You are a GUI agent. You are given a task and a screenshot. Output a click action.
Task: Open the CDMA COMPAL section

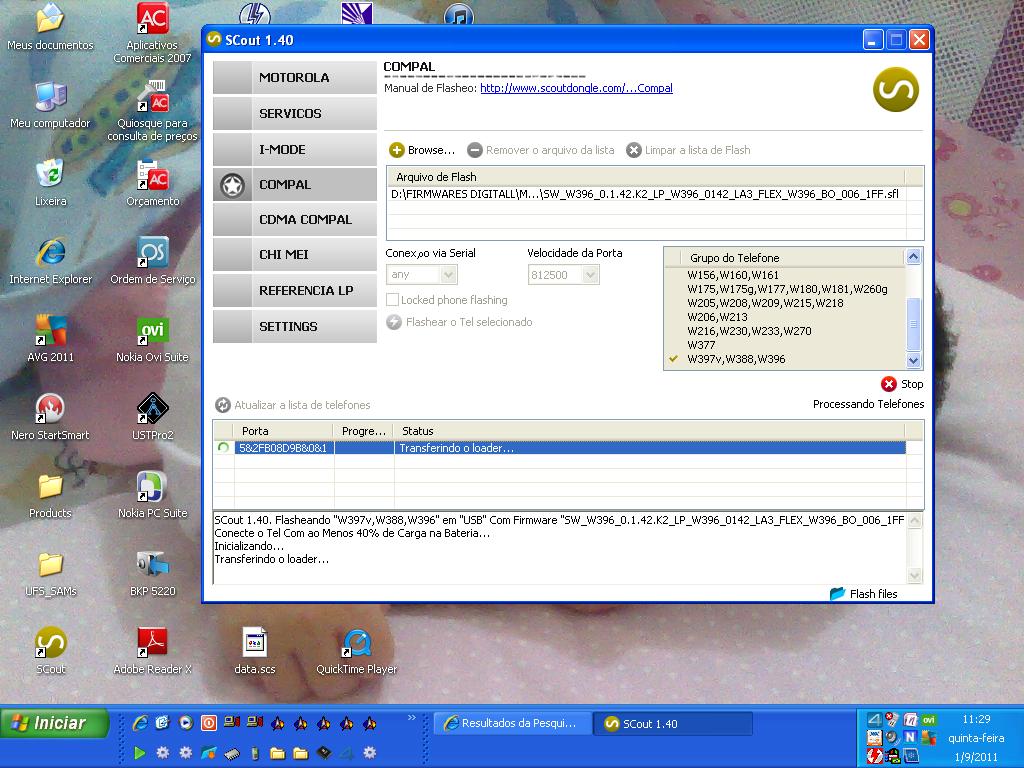pos(295,220)
